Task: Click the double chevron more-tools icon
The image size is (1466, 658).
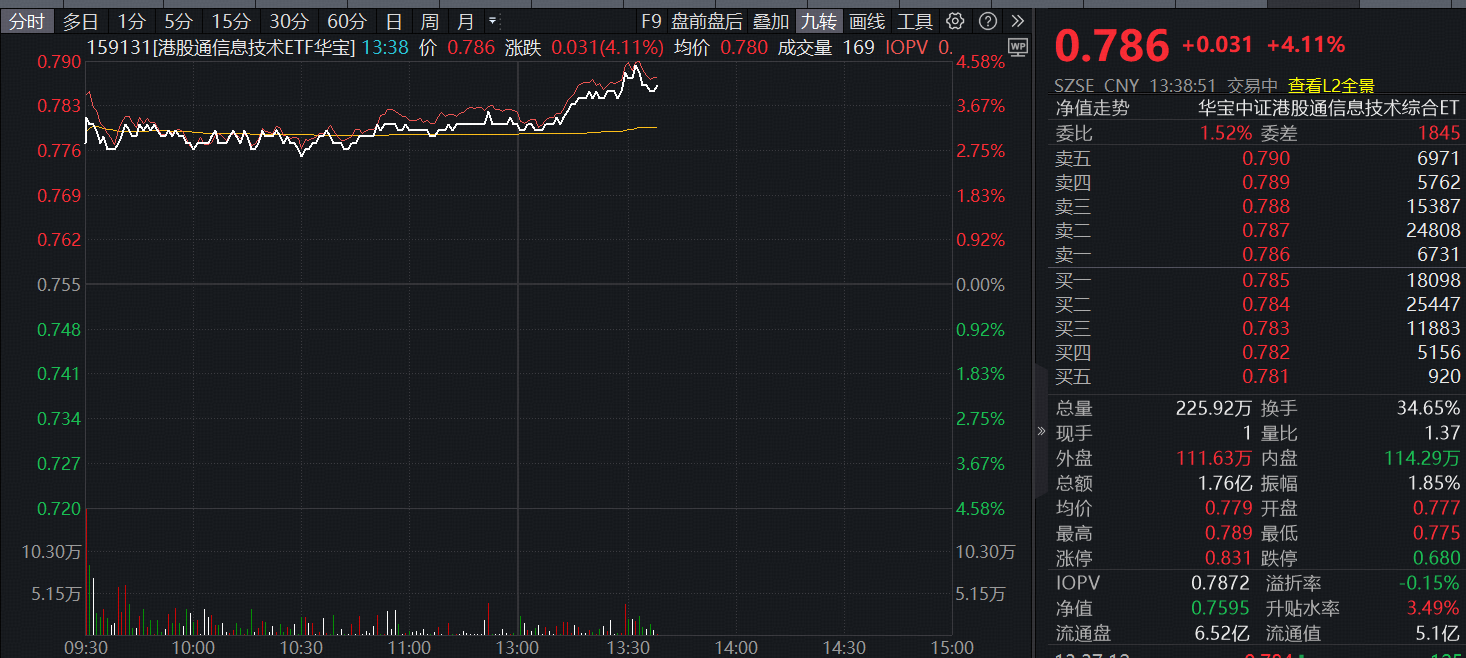Action: point(1017,21)
